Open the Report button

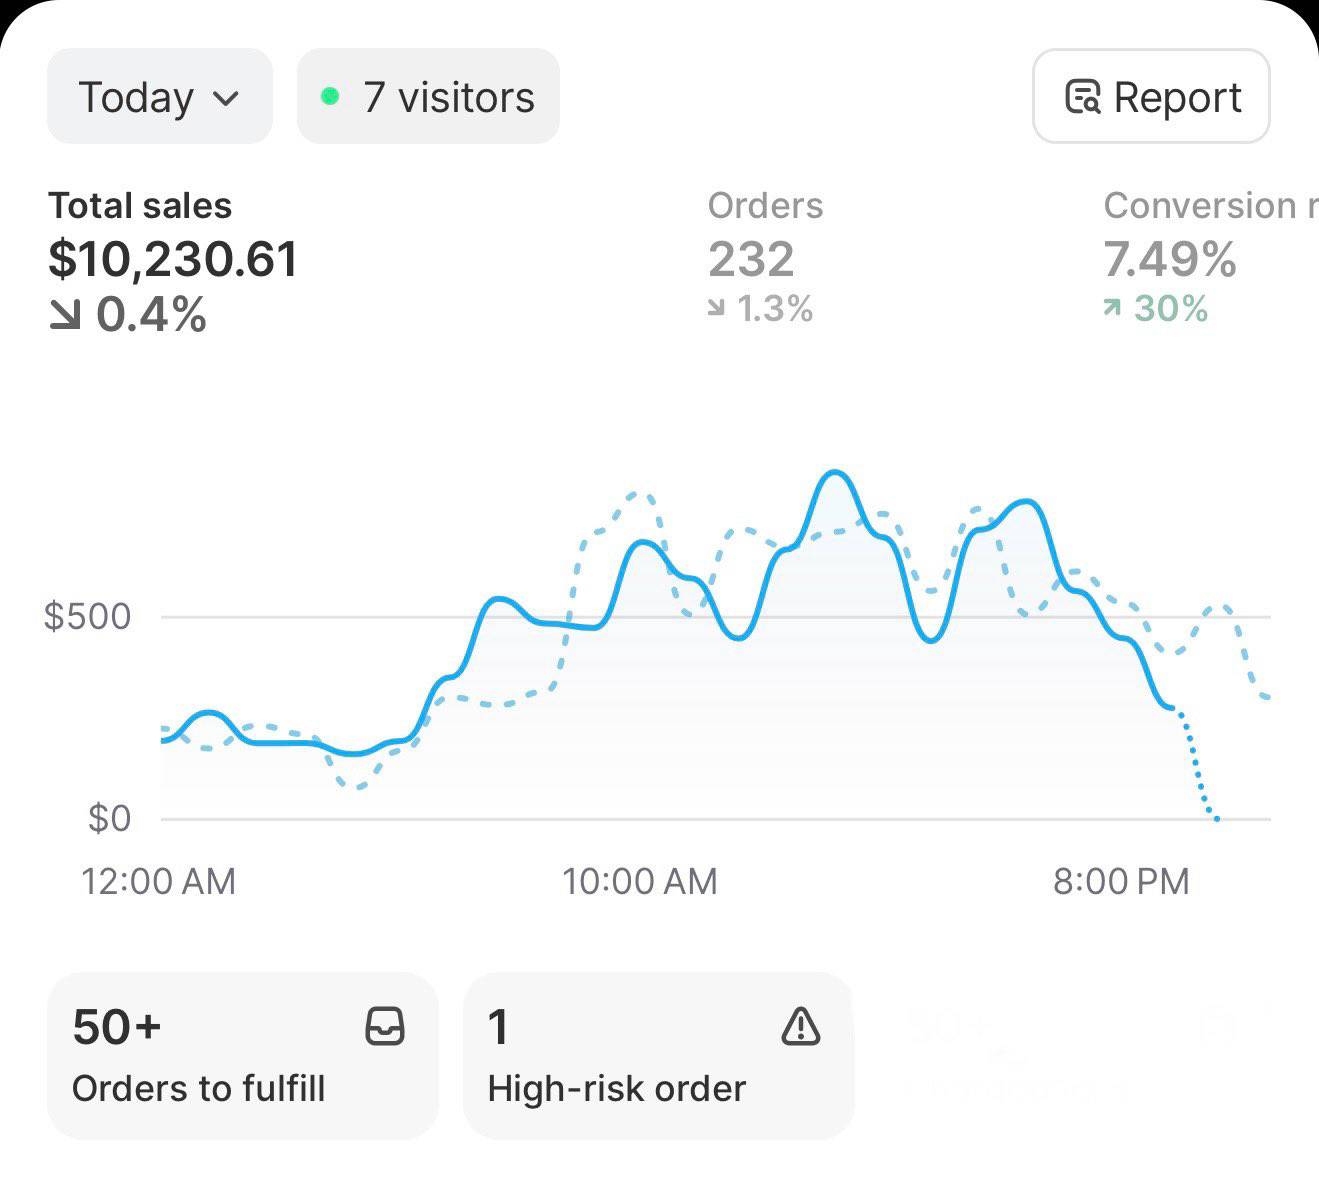[1151, 97]
